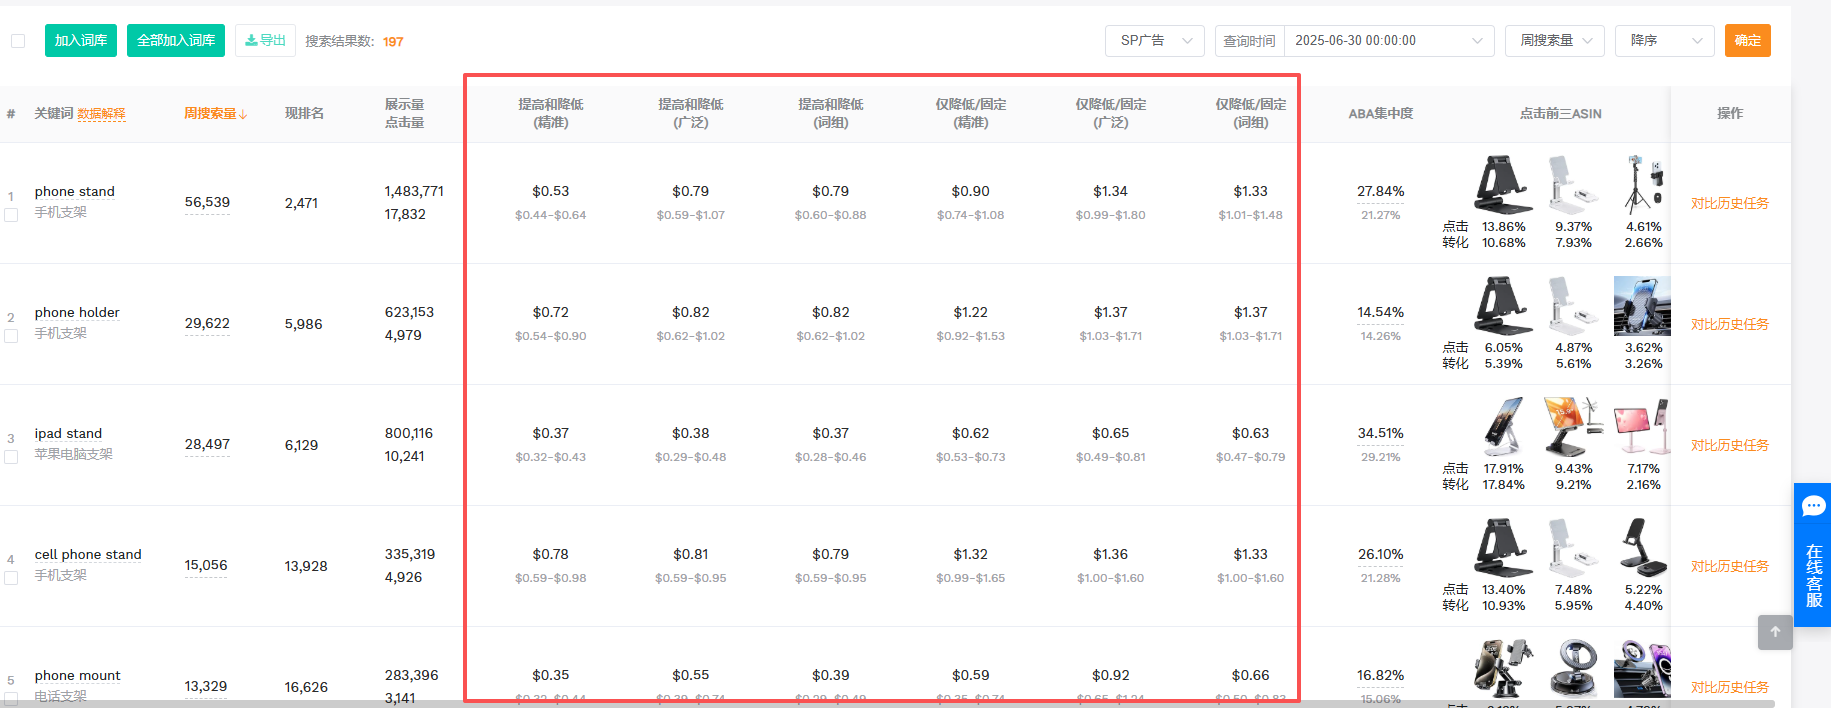Open the online customer service chat widget

[1812, 555]
